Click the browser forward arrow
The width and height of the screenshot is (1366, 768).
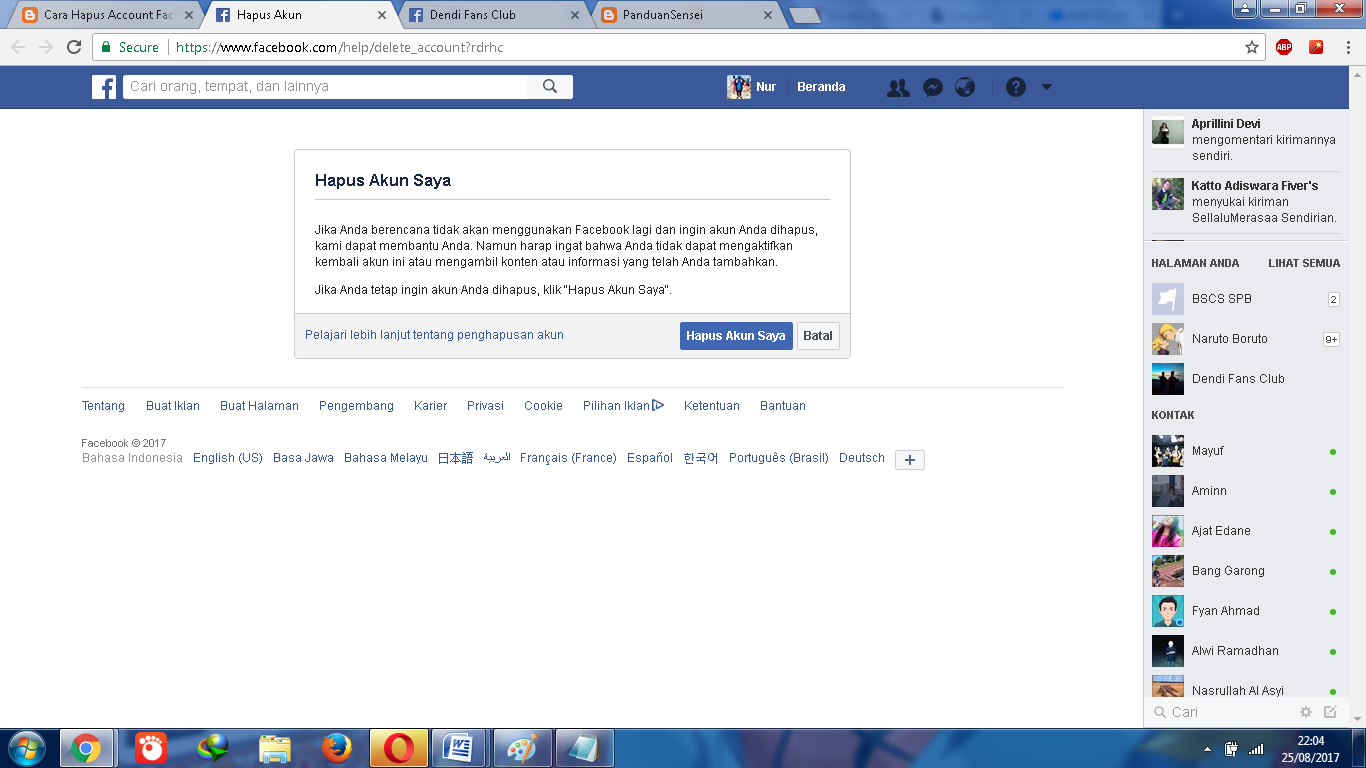(x=45, y=47)
